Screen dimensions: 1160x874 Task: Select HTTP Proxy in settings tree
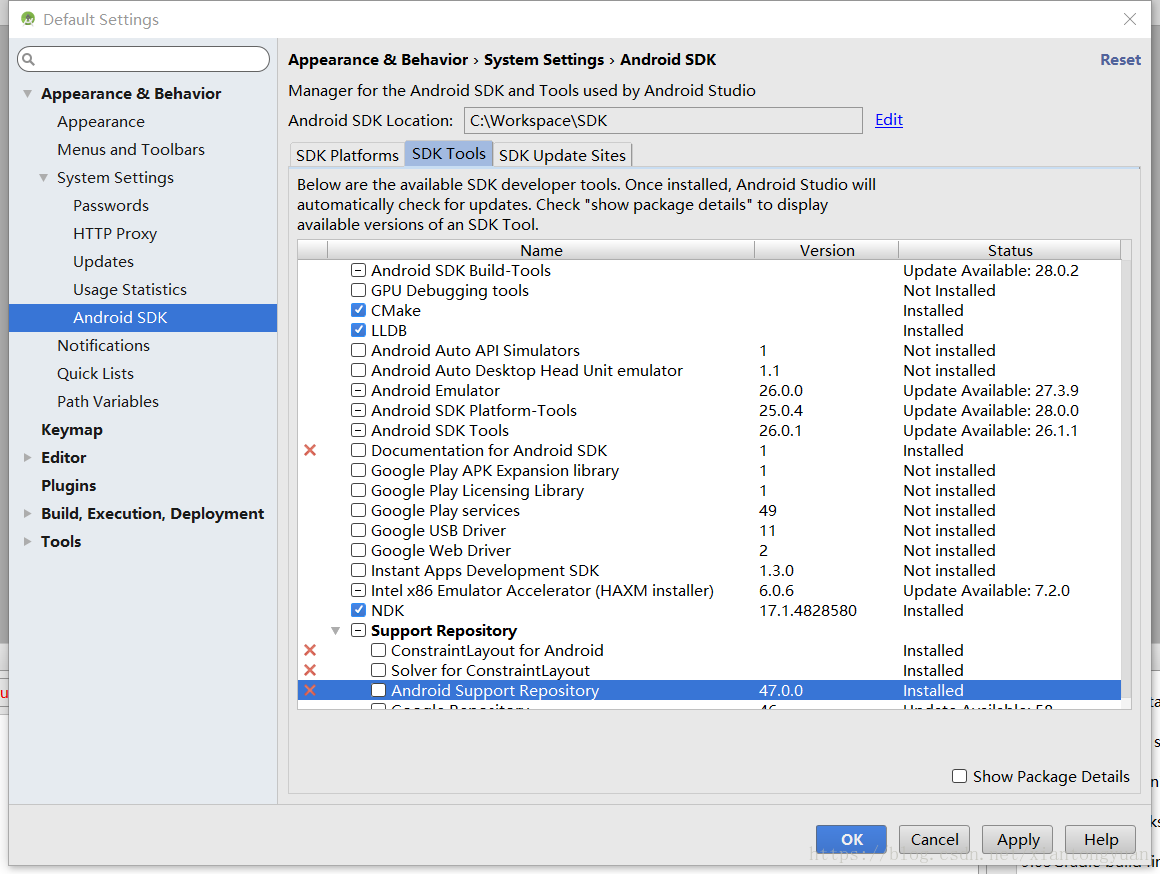coord(115,234)
